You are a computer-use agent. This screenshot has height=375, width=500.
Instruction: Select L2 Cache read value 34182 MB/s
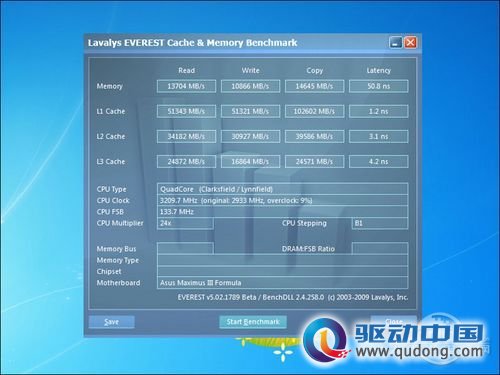click(x=186, y=136)
